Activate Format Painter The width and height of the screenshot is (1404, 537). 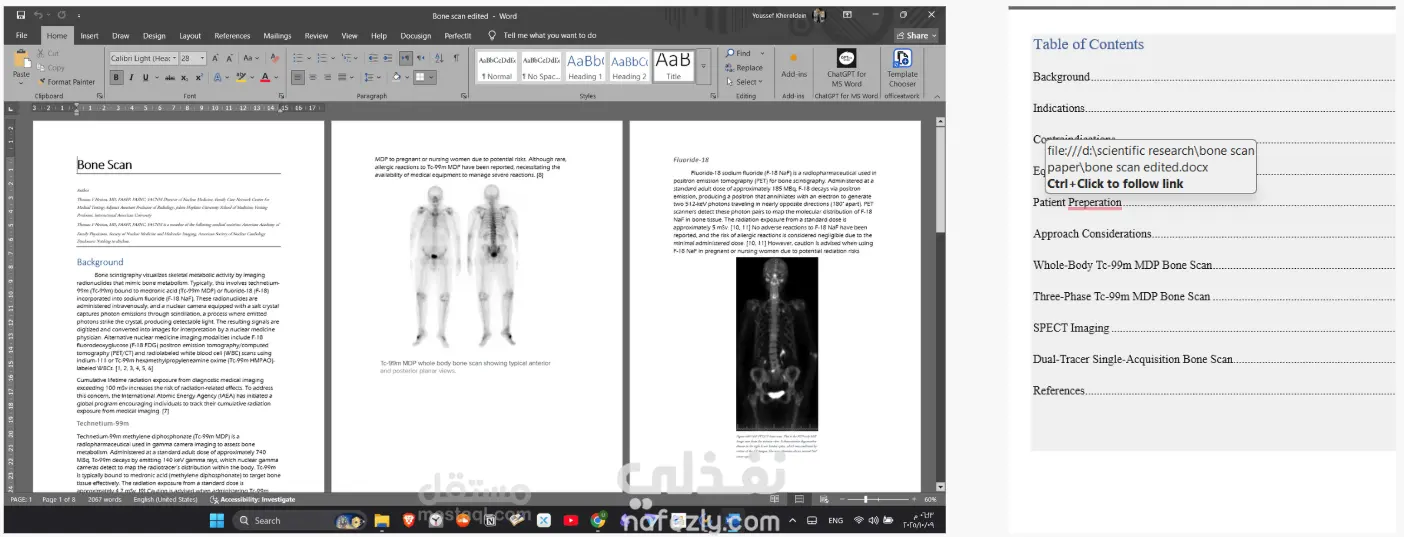coord(65,82)
